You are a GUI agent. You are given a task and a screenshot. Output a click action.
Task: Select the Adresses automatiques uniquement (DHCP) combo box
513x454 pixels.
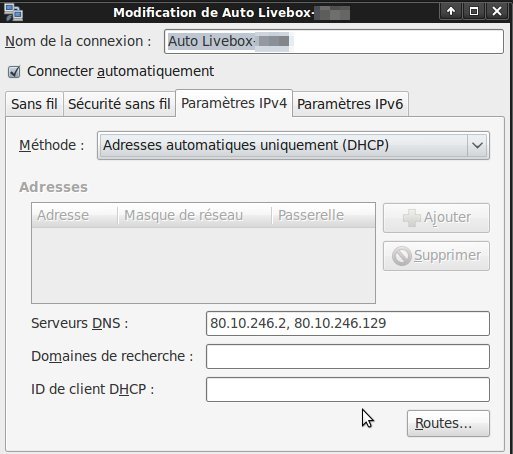point(293,145)
